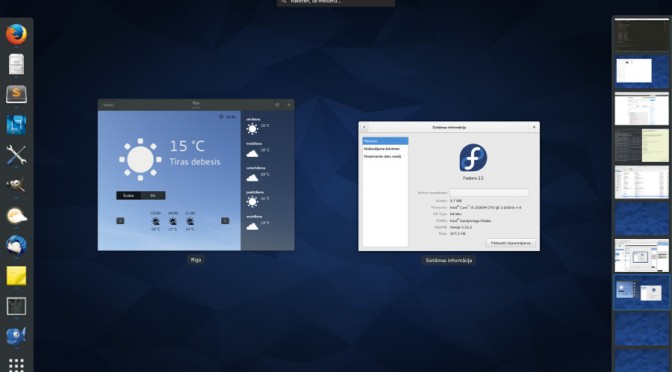Image resolution: width=672 pixels, height=372 pixels.
Task: Launch Firefox from the dock
Action: [x=16, y=34]
